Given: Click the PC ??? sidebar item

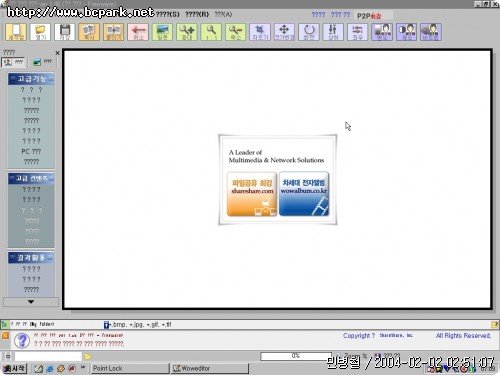Looking at the screenshot, I should click(31, 151).
